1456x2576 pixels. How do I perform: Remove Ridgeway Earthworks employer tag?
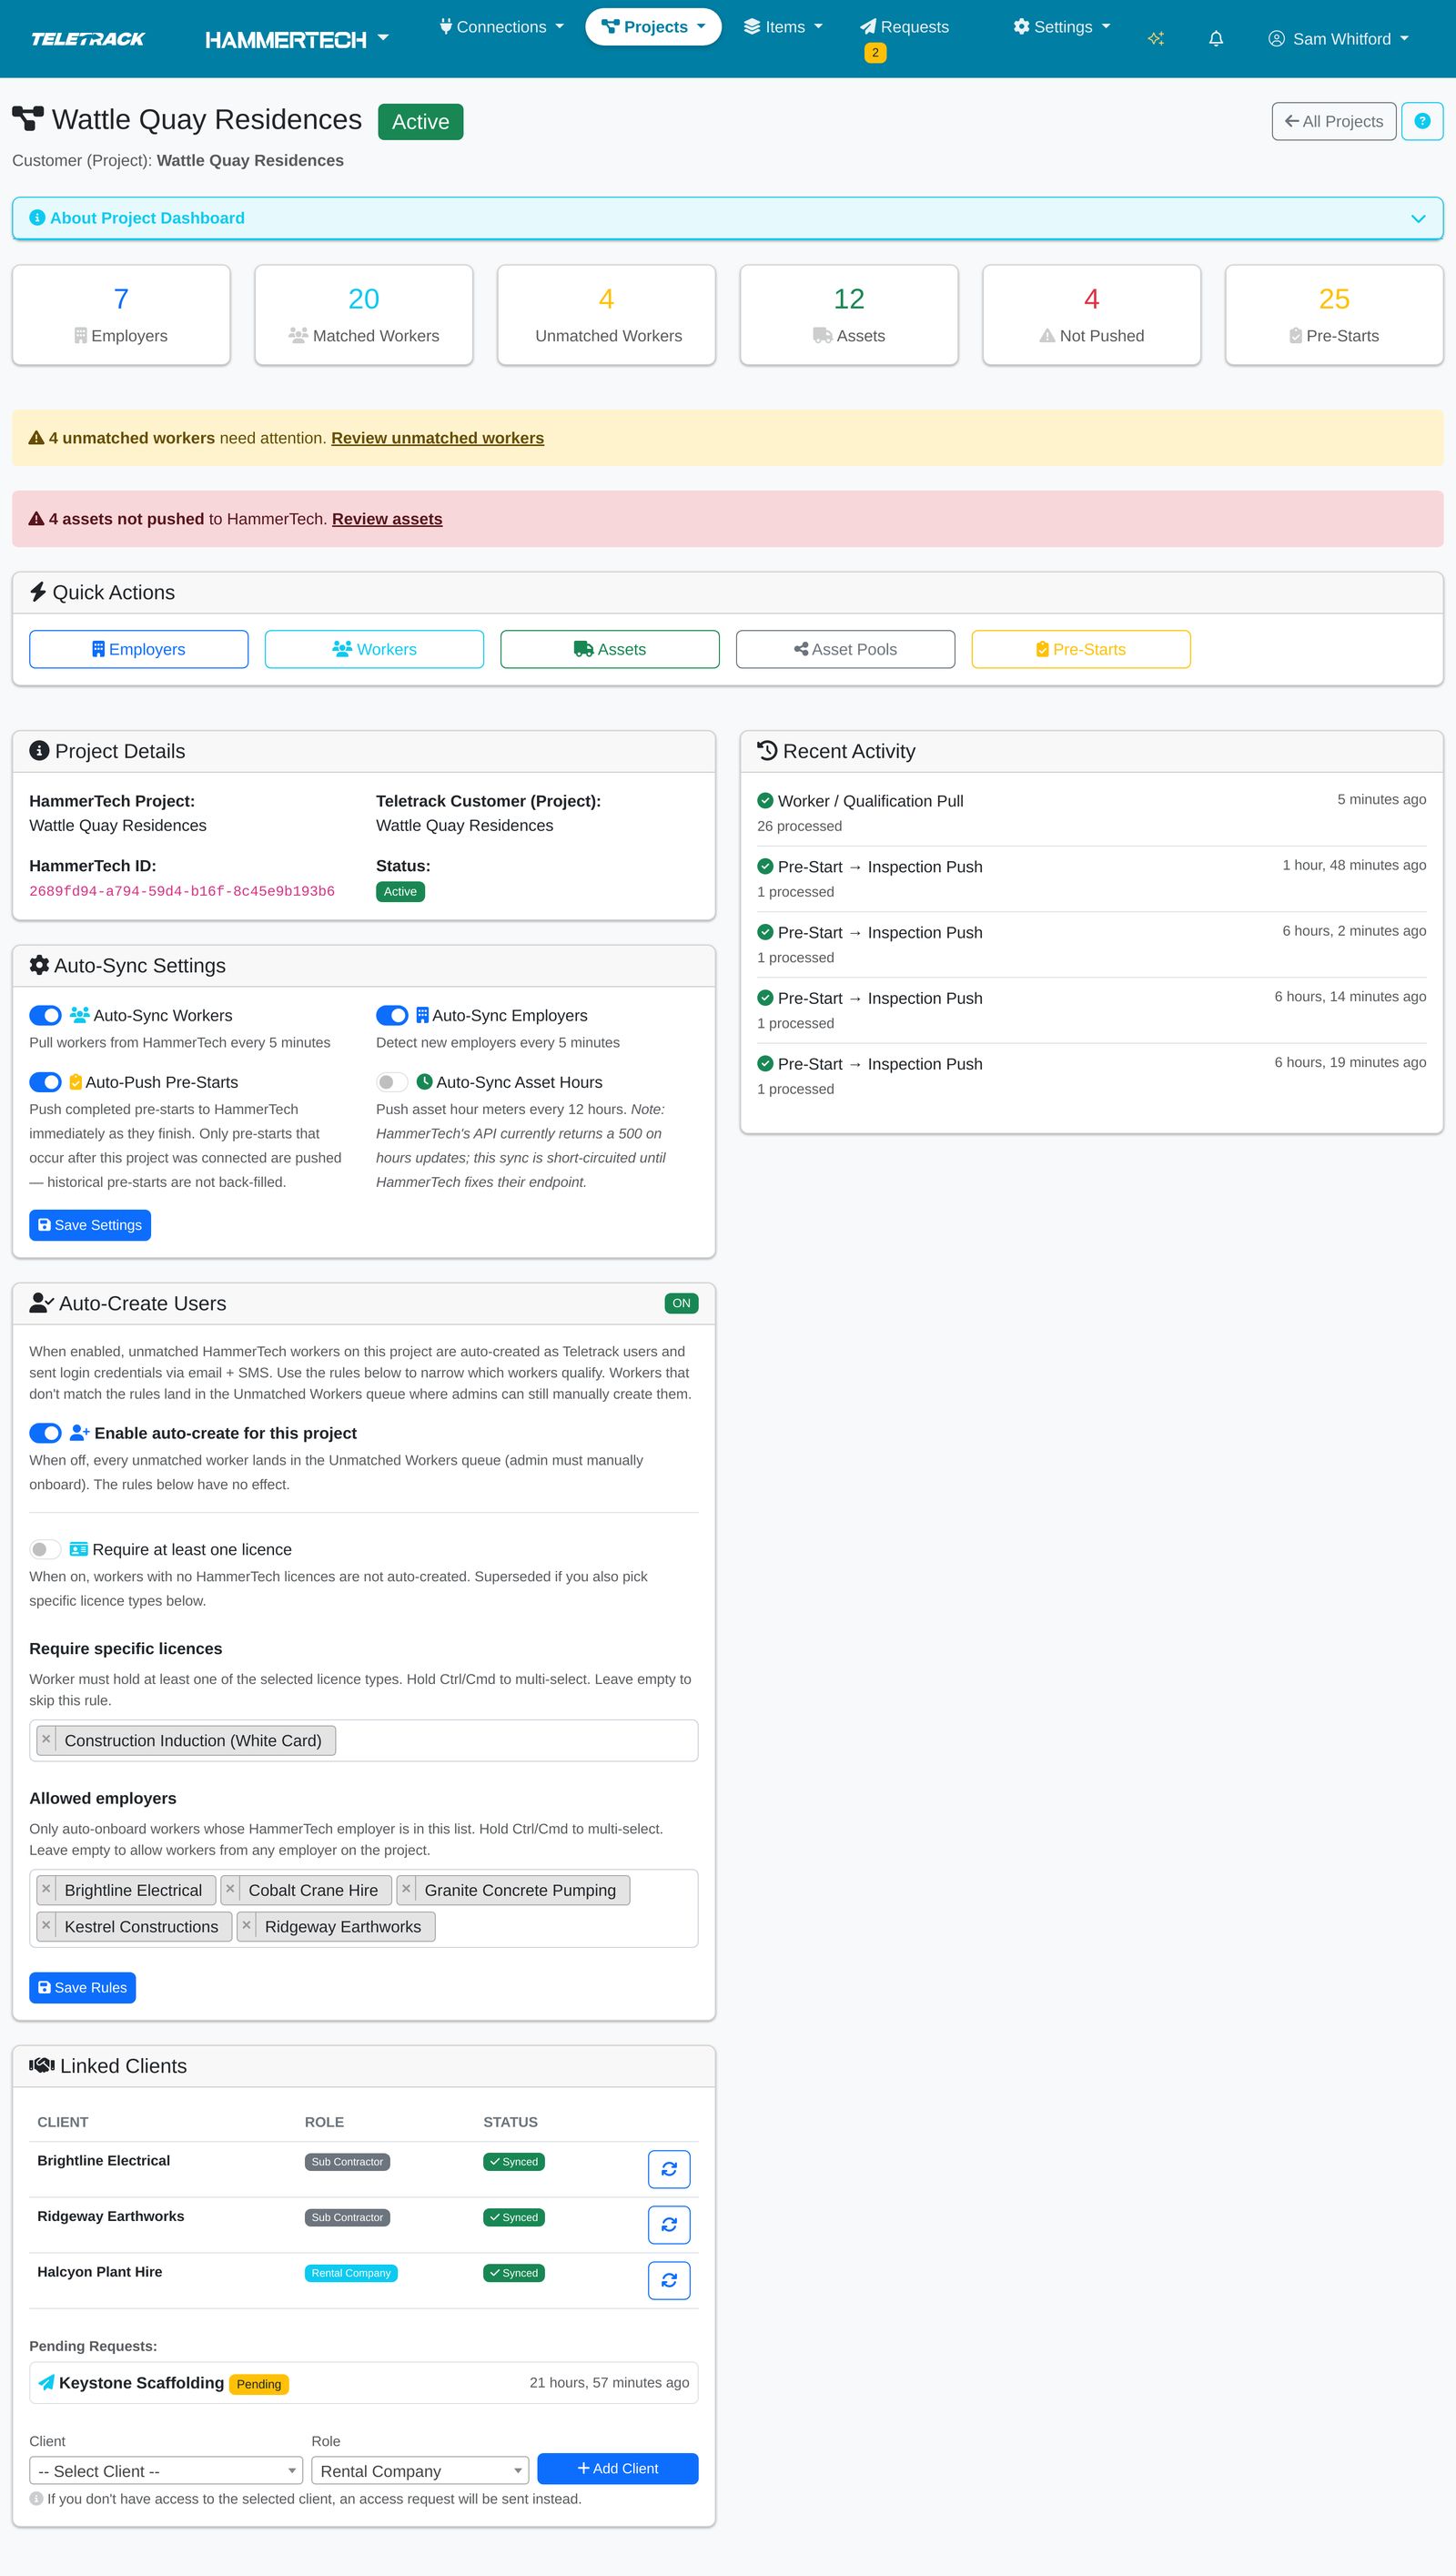[246, 1926]
